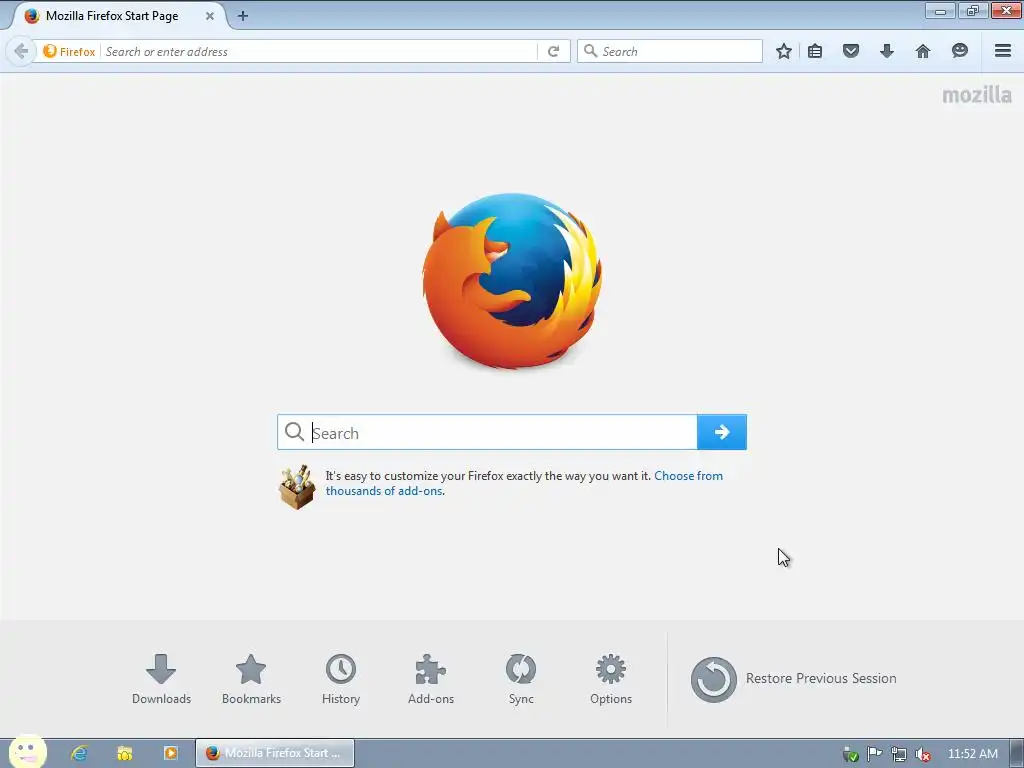Go to Home page icon
The height and width of the screenshot is (768, 1024).
[922, 51]
